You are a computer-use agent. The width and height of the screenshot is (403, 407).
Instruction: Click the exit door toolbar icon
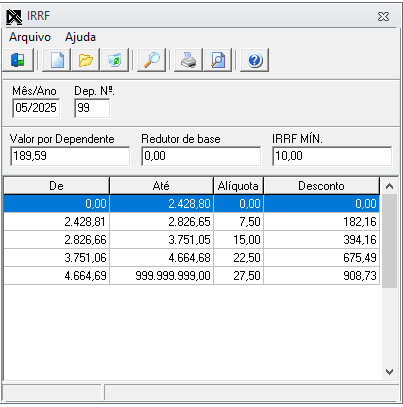point(18,60)
